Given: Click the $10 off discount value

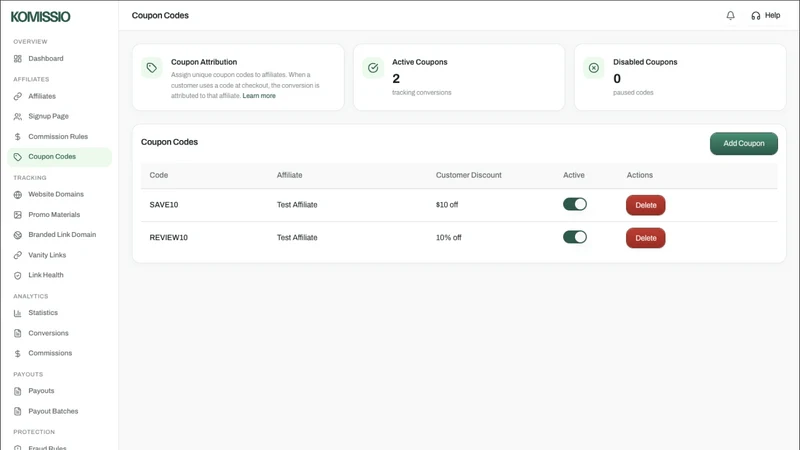Looking at the screenshot, I should [447, 205].
